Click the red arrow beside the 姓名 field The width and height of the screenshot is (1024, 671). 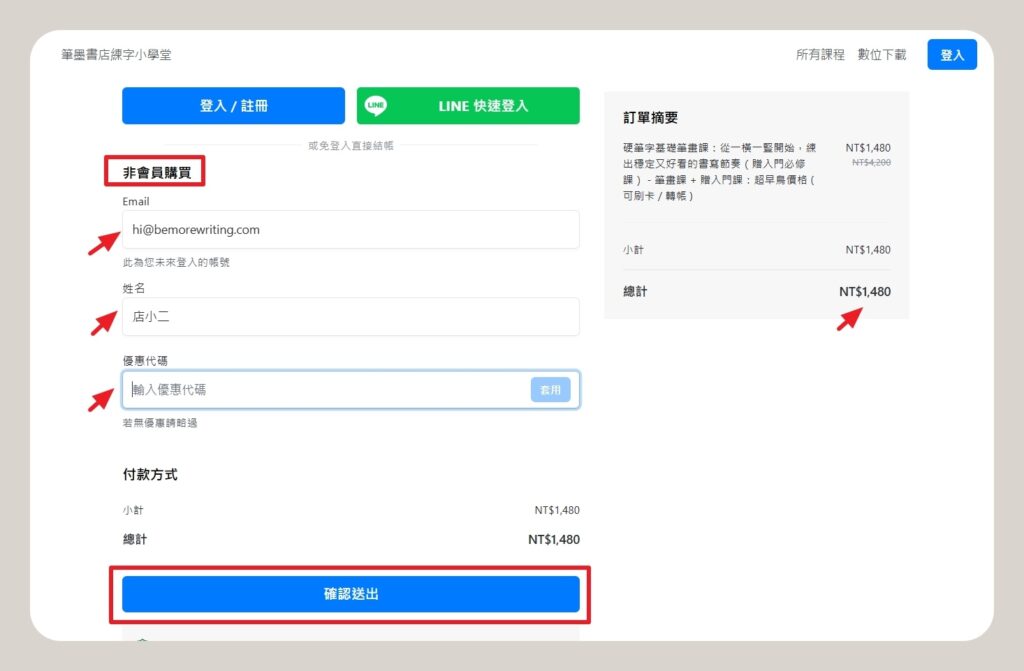pos(104,322)
